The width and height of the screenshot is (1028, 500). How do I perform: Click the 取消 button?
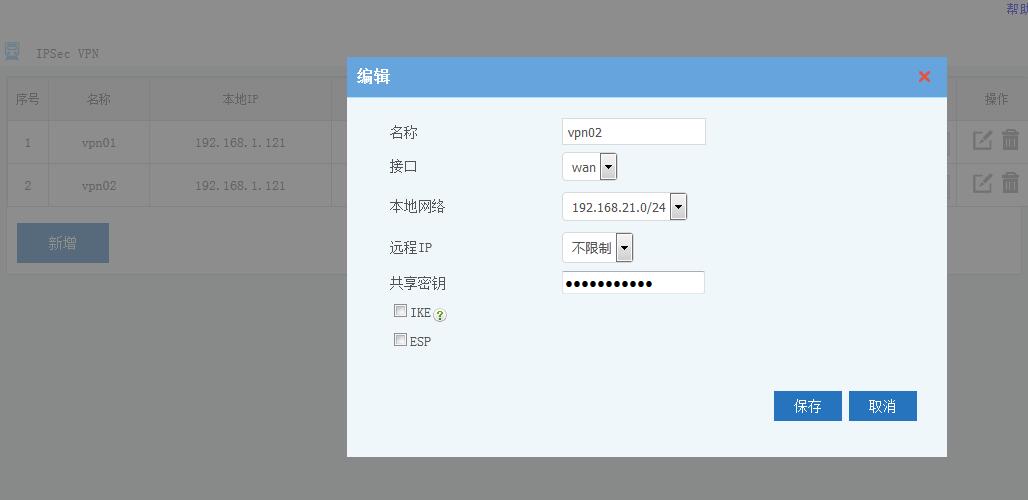[882, 406]
